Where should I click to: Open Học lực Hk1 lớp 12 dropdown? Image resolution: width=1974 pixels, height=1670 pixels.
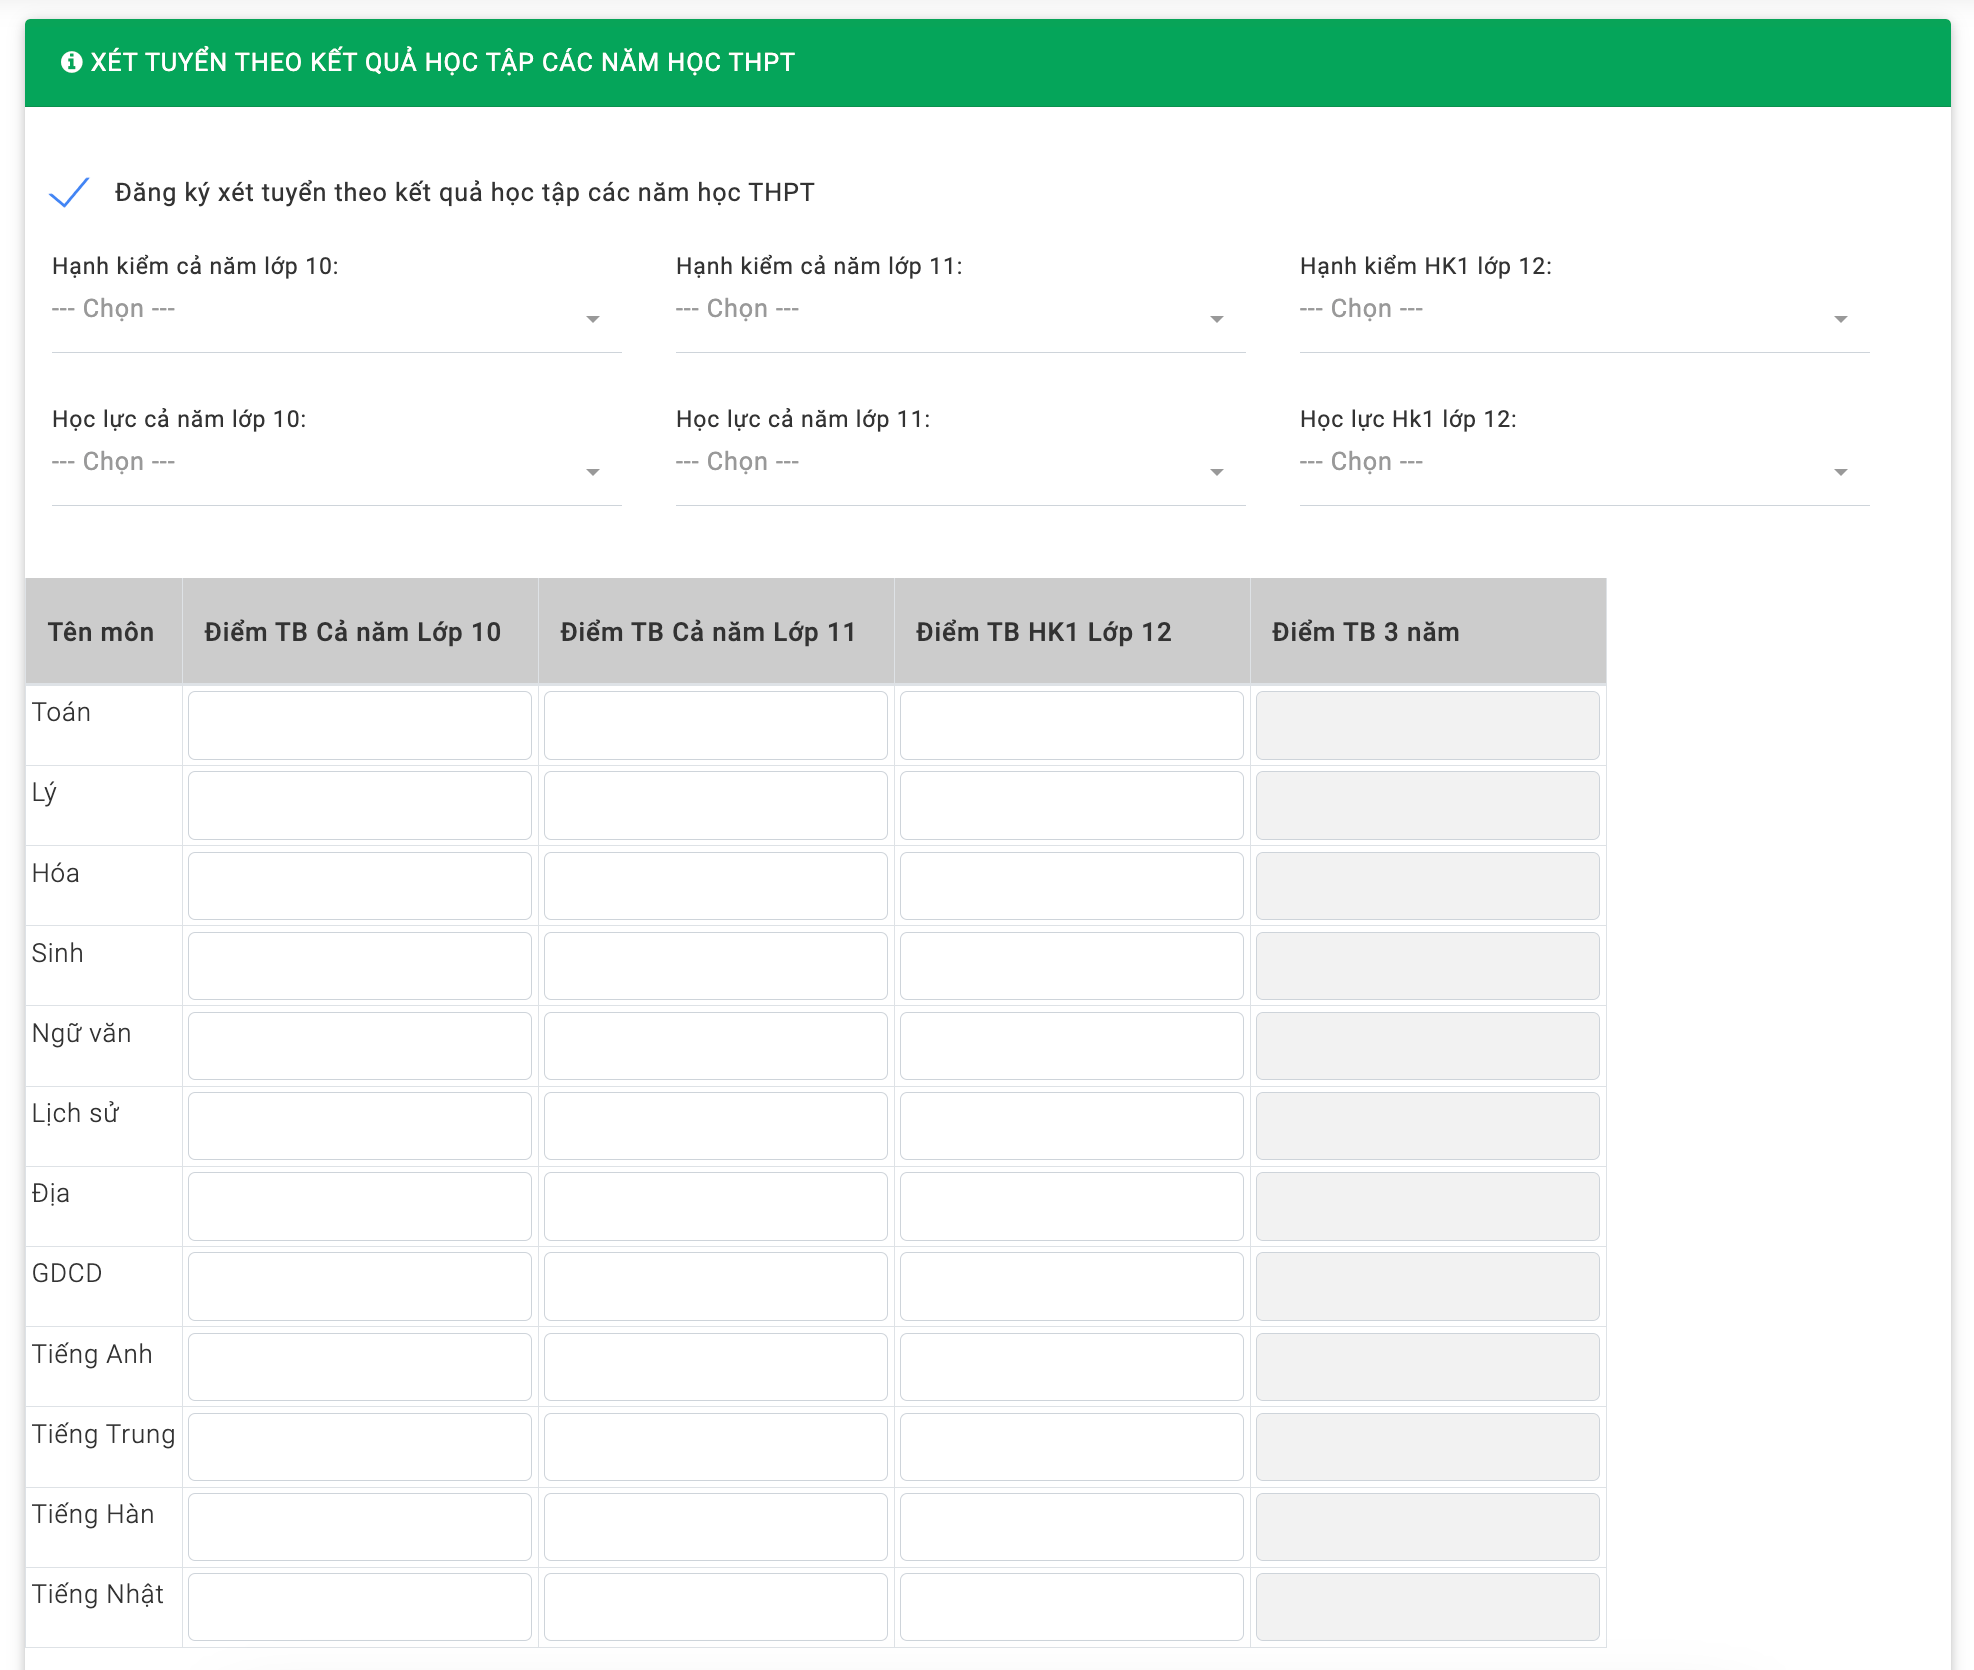pyautogui.click(x=1584, y=463)
